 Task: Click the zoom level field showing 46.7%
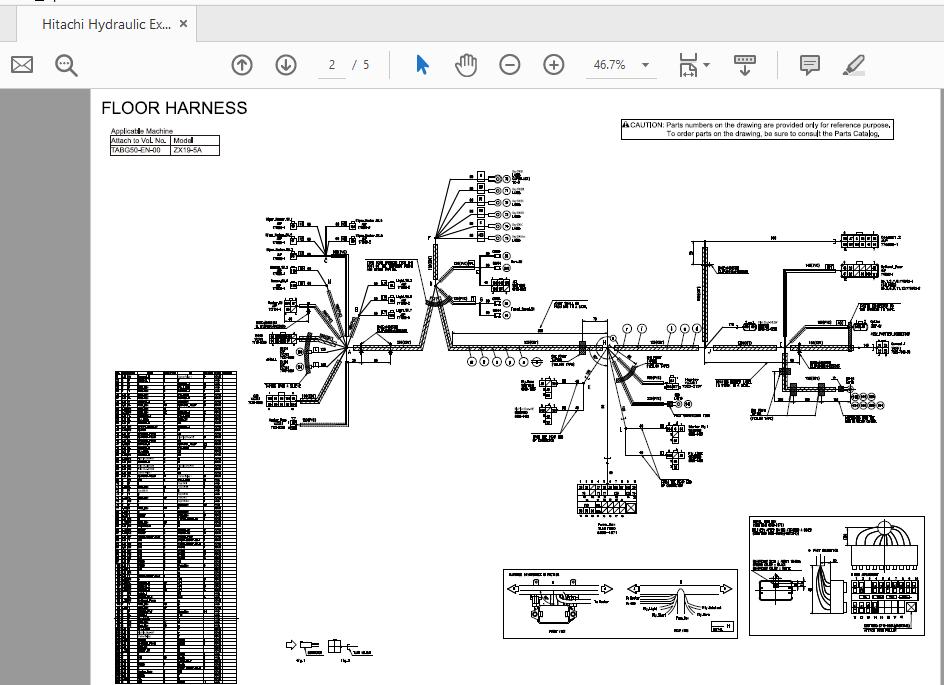point(610,65)
